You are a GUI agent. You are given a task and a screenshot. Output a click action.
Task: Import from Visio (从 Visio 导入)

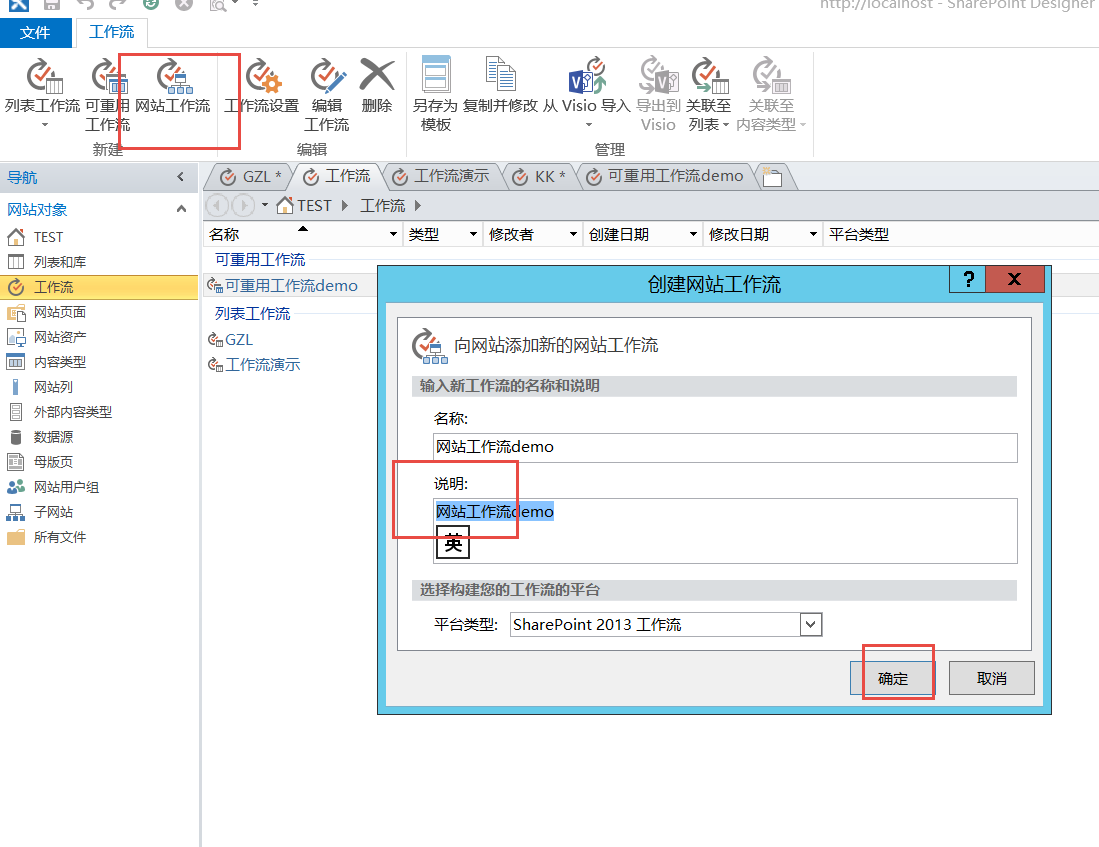click(587, 95)
